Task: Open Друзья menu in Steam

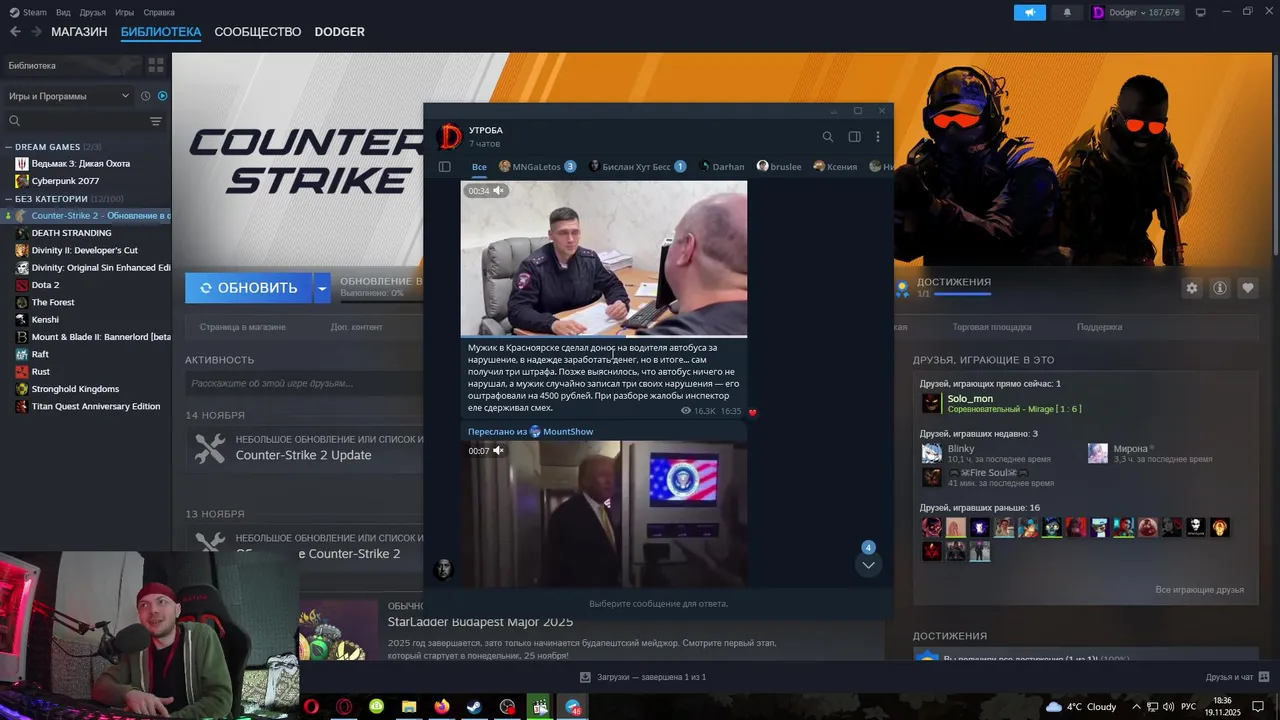Action: coord(92,12)
